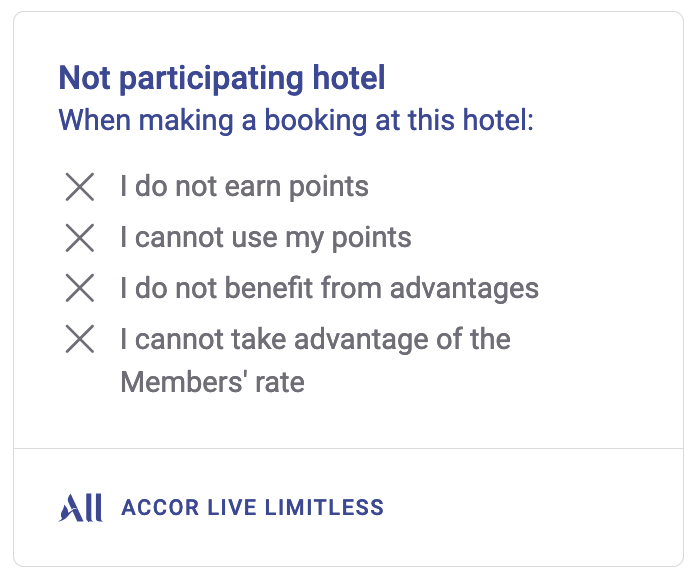The width and height of the screenshot is (692, 584).
Task: Click 'When making a booking at this hotel:' subtitle
Action: click(x=296, y=120)
